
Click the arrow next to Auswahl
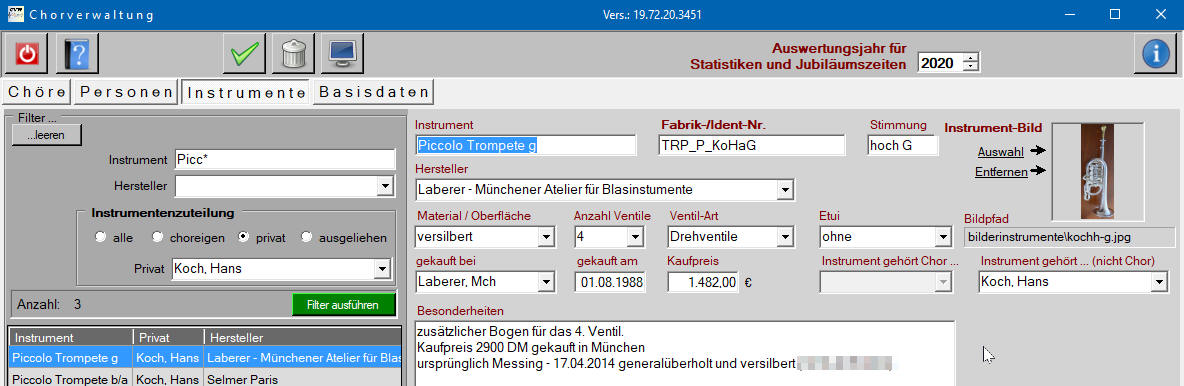coord(1038,151)
